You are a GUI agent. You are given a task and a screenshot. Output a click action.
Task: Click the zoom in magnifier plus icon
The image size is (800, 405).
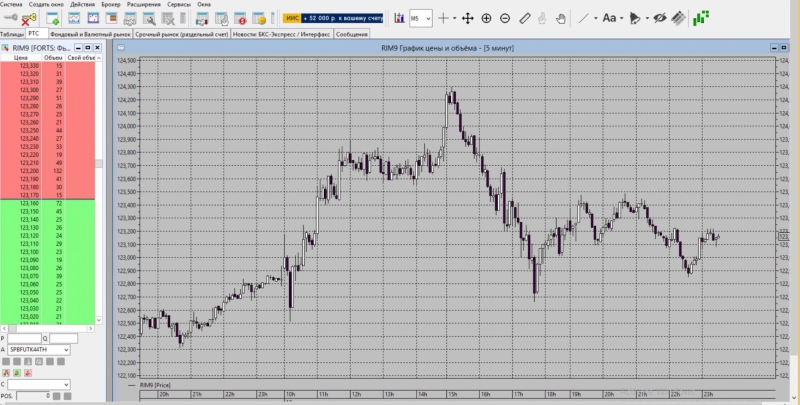[486, 18]
